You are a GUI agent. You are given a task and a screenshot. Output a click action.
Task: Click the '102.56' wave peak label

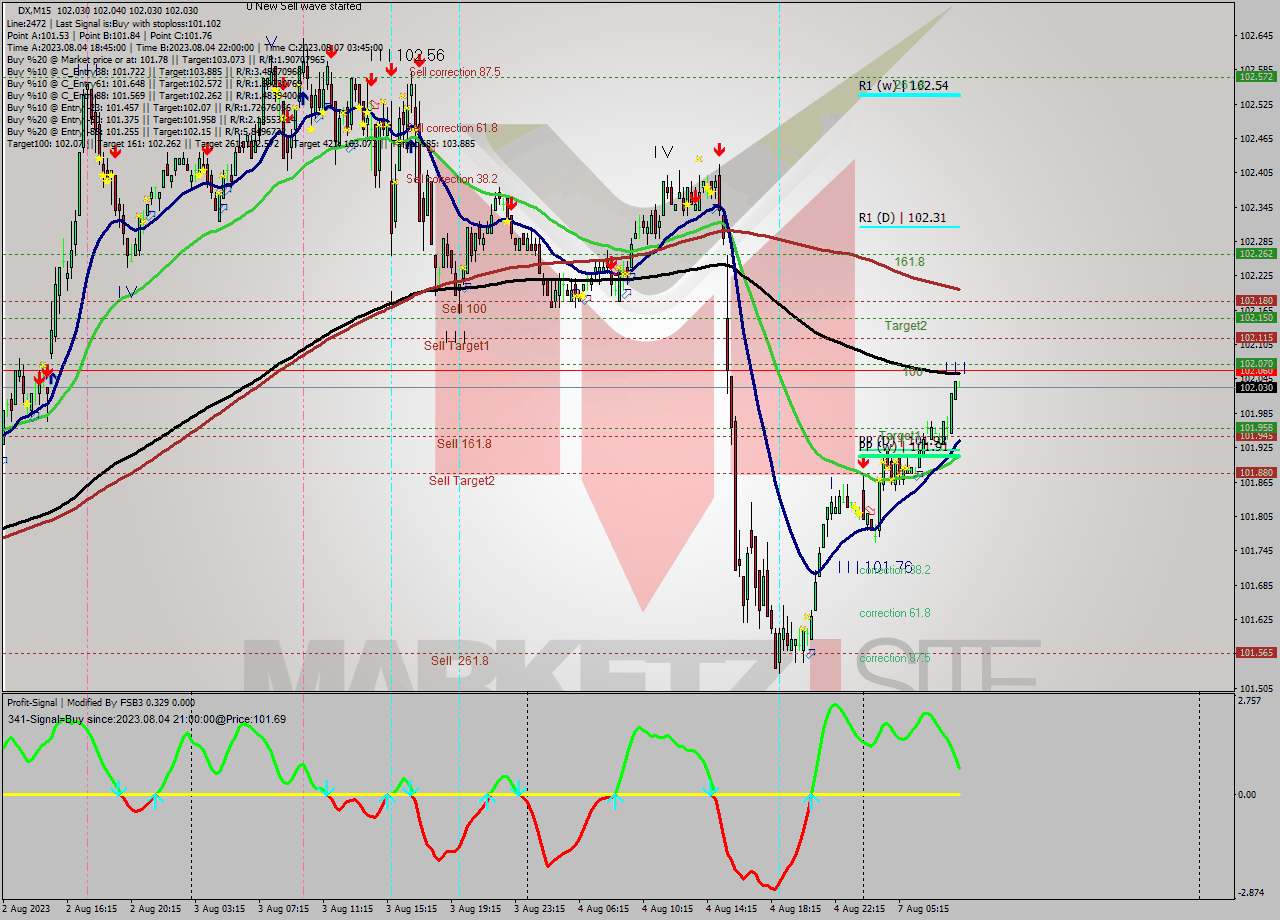pos(420,55)
